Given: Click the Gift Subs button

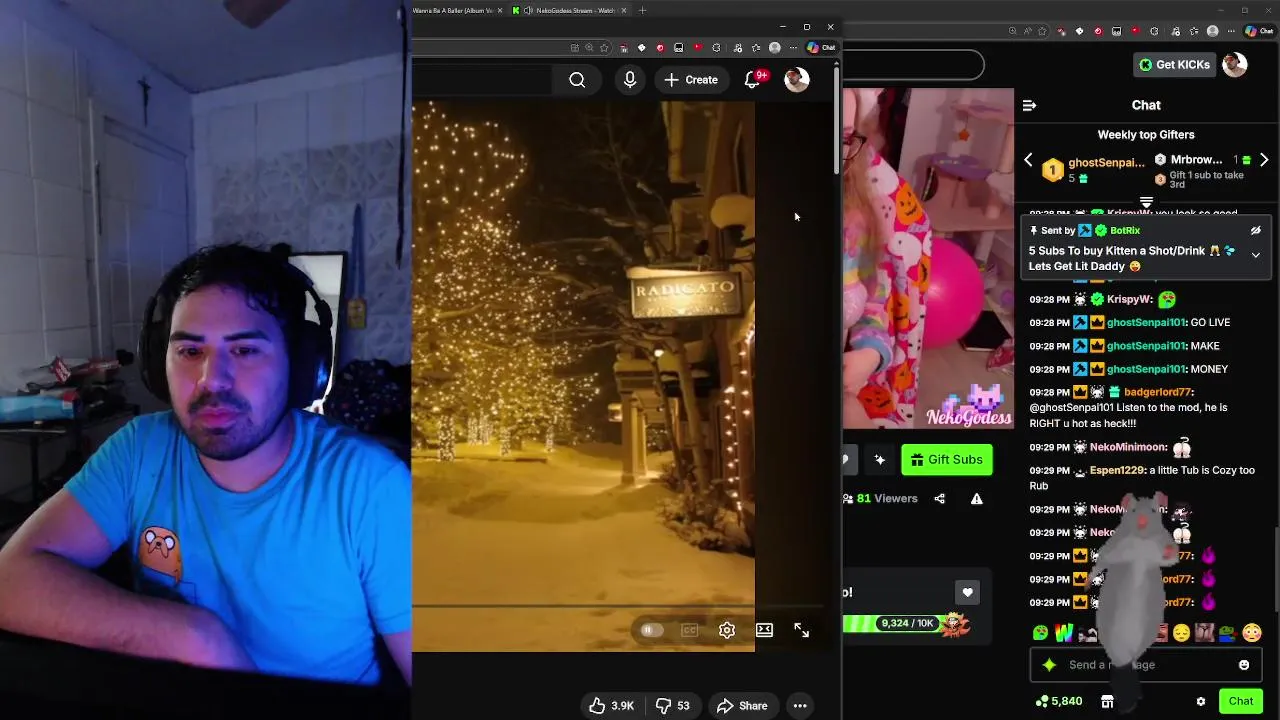Looking at the screenshot, I should click(x=946, y=460).
